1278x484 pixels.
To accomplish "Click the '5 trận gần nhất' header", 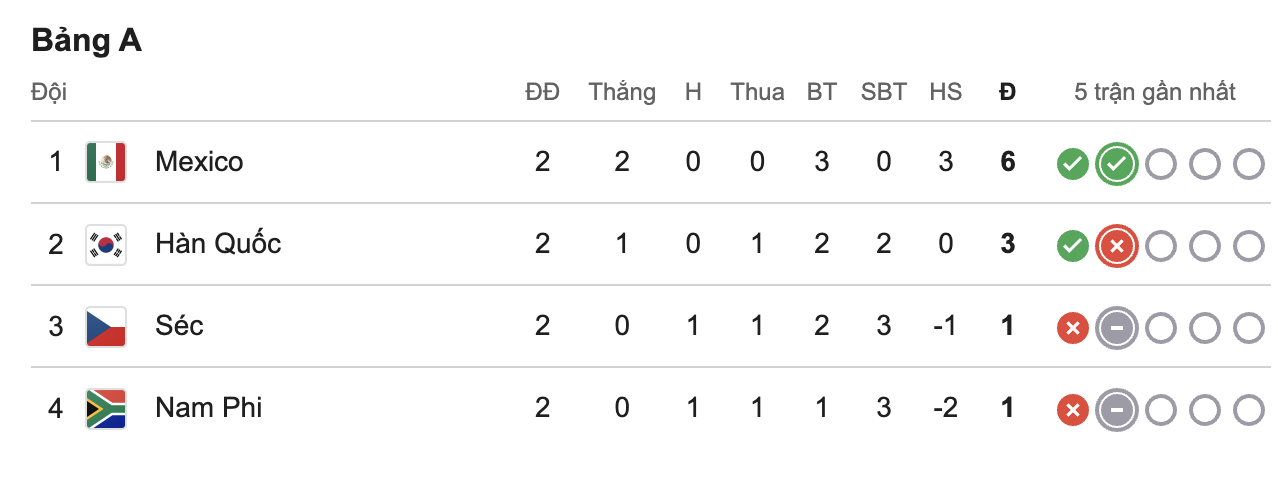I will pyautogui.click(x=1155, y=93).
